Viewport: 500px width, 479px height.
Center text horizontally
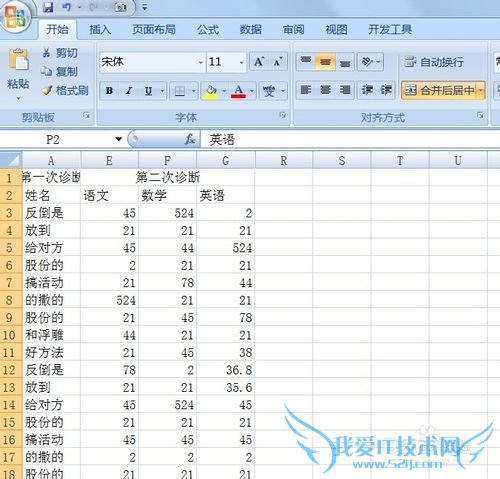tap(325, 90)
